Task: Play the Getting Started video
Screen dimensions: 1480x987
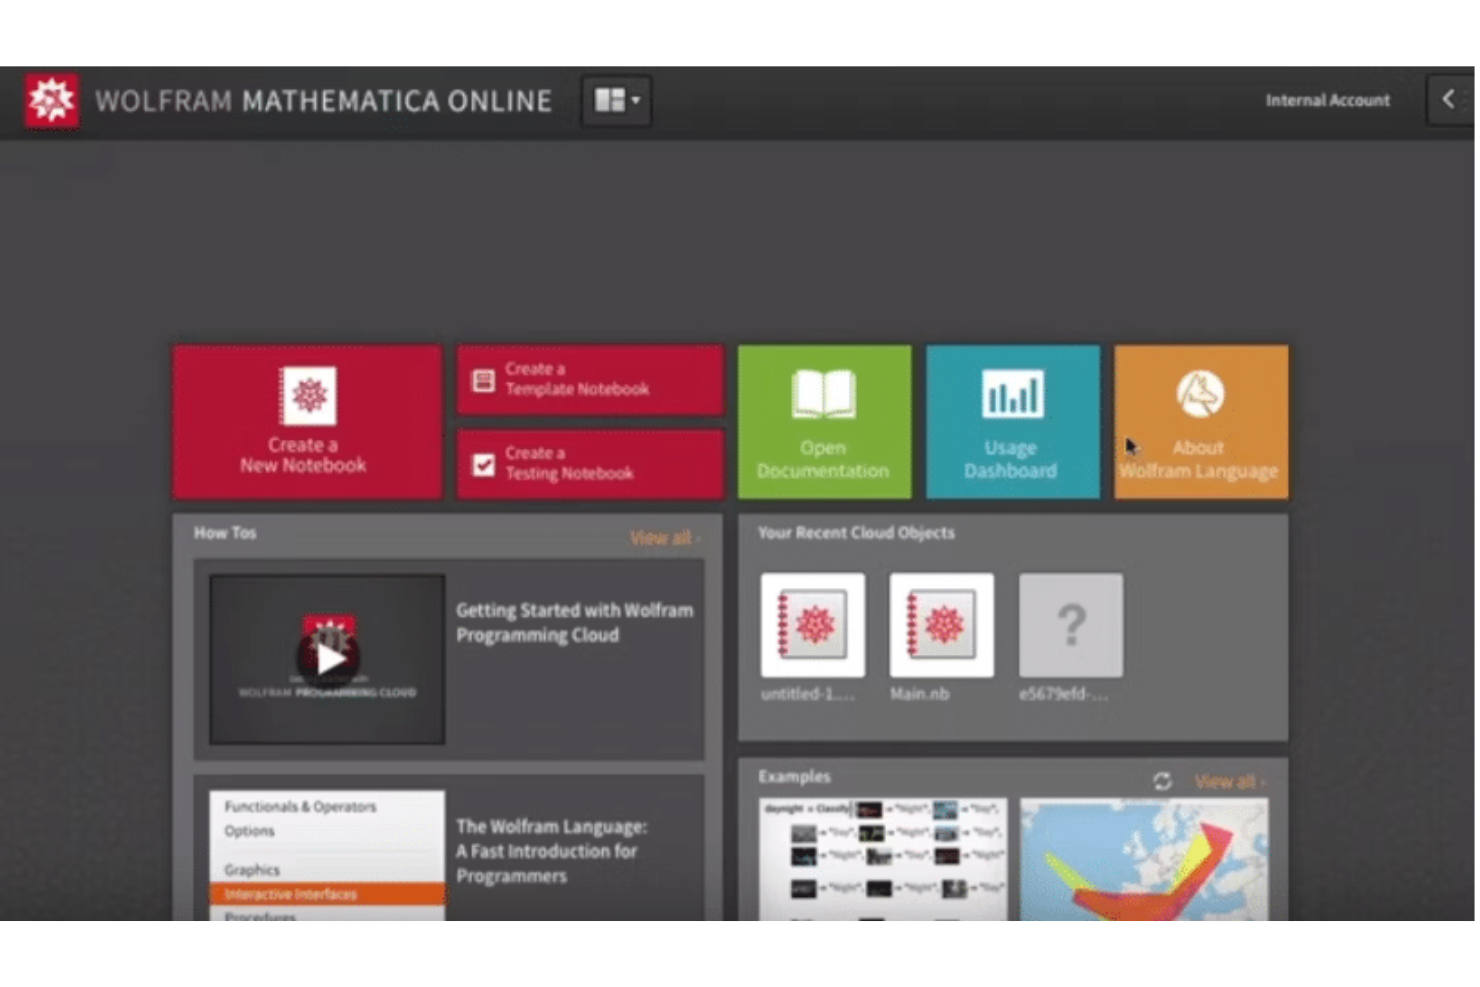Action: [x=327, y=658]
